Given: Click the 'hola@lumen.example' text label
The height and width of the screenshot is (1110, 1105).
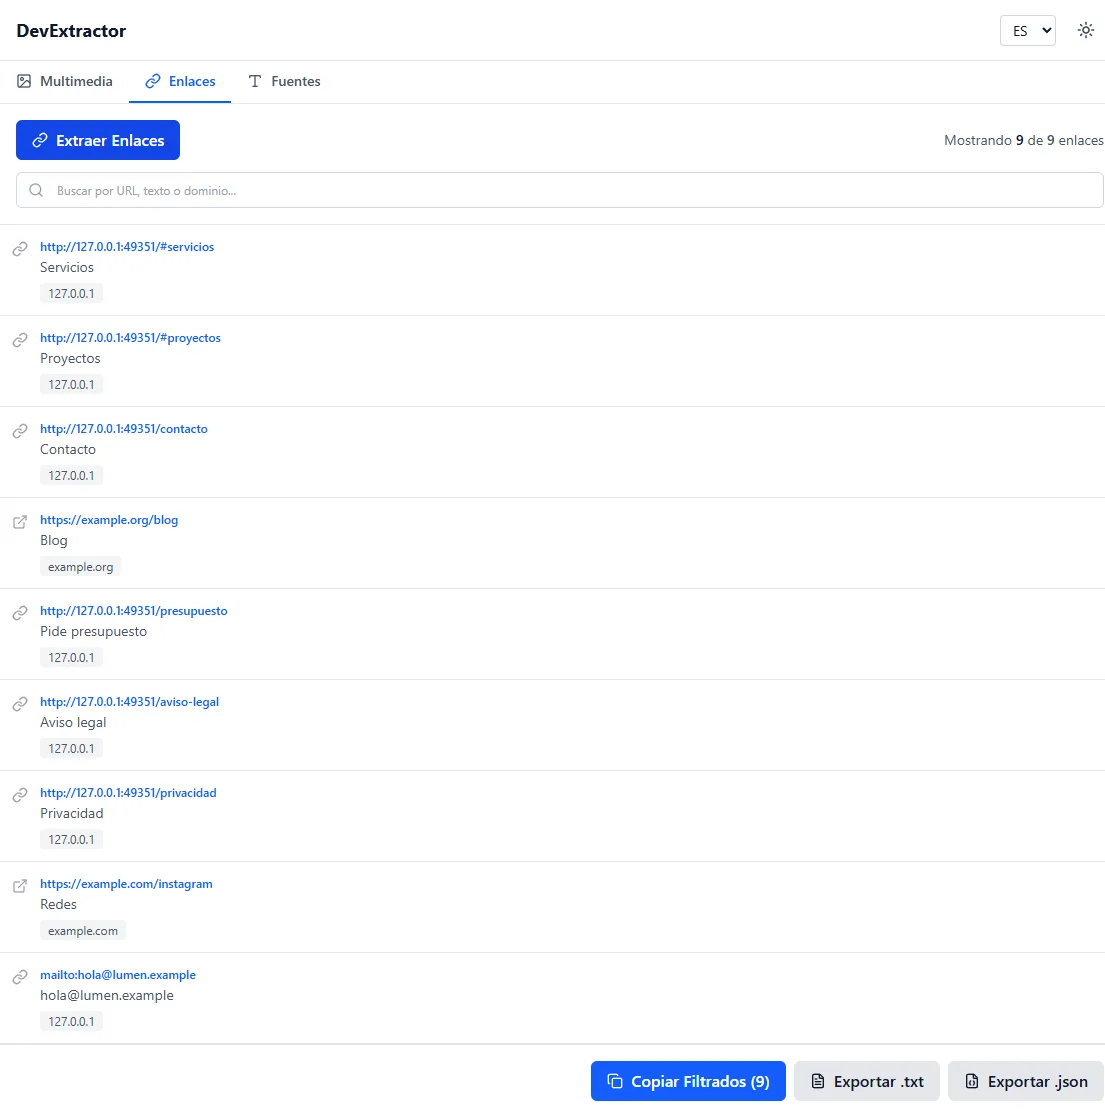Looking at the screenshot, I should tap(107, 995).
